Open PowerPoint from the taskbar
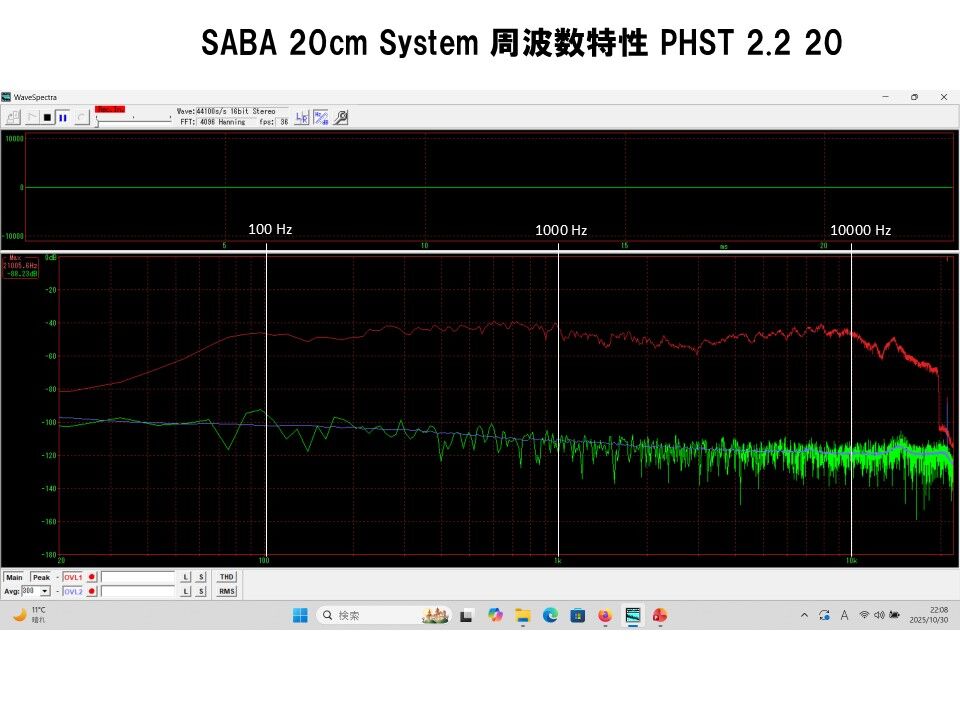This screenshot has width=960, height=720. point(659,615)
